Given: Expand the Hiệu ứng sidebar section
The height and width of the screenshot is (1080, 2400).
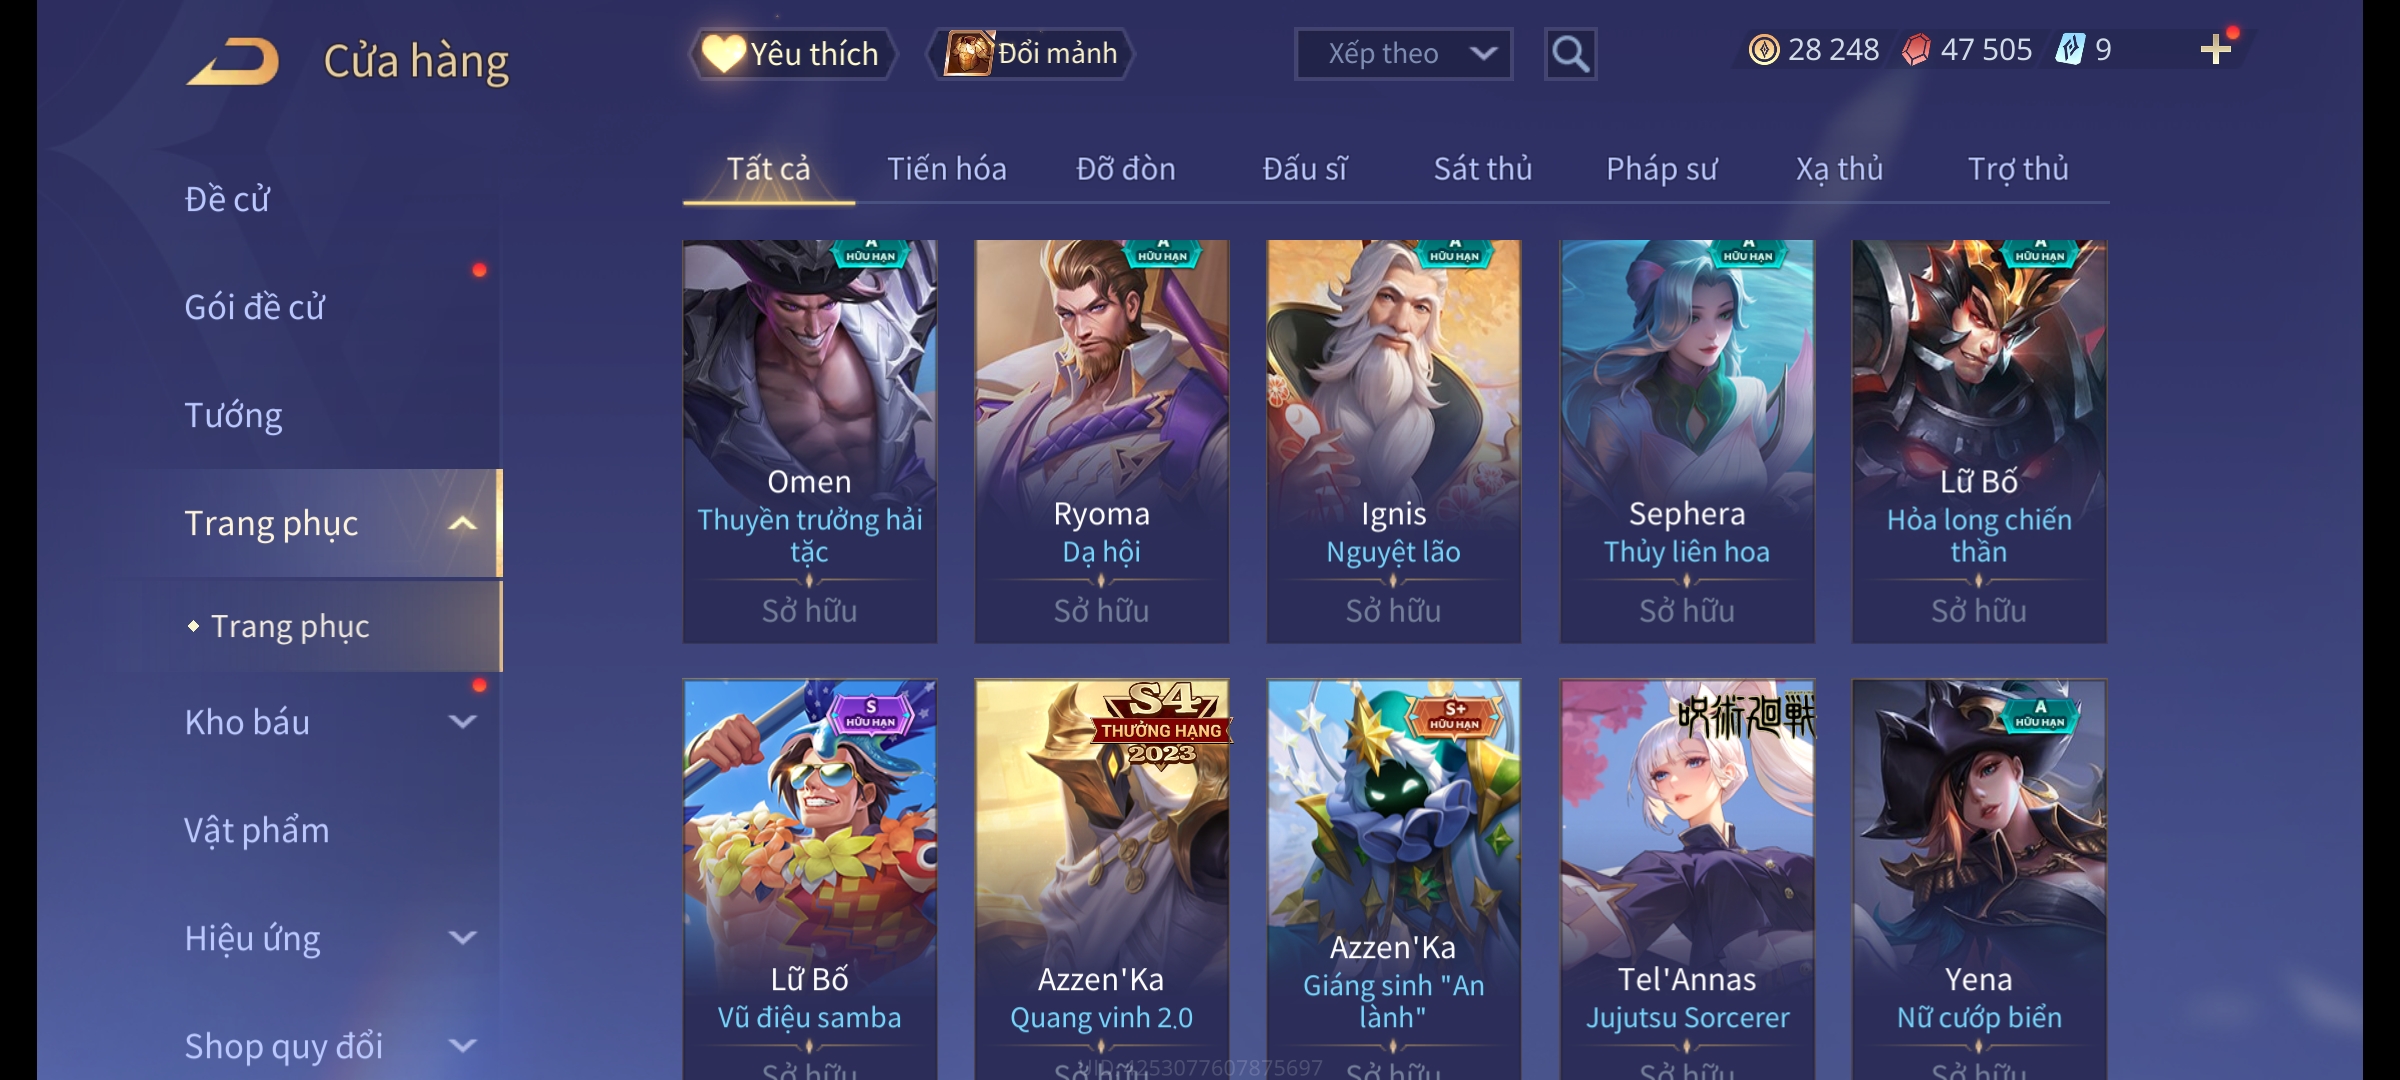Looking at the screenshot, I should 462,937.
